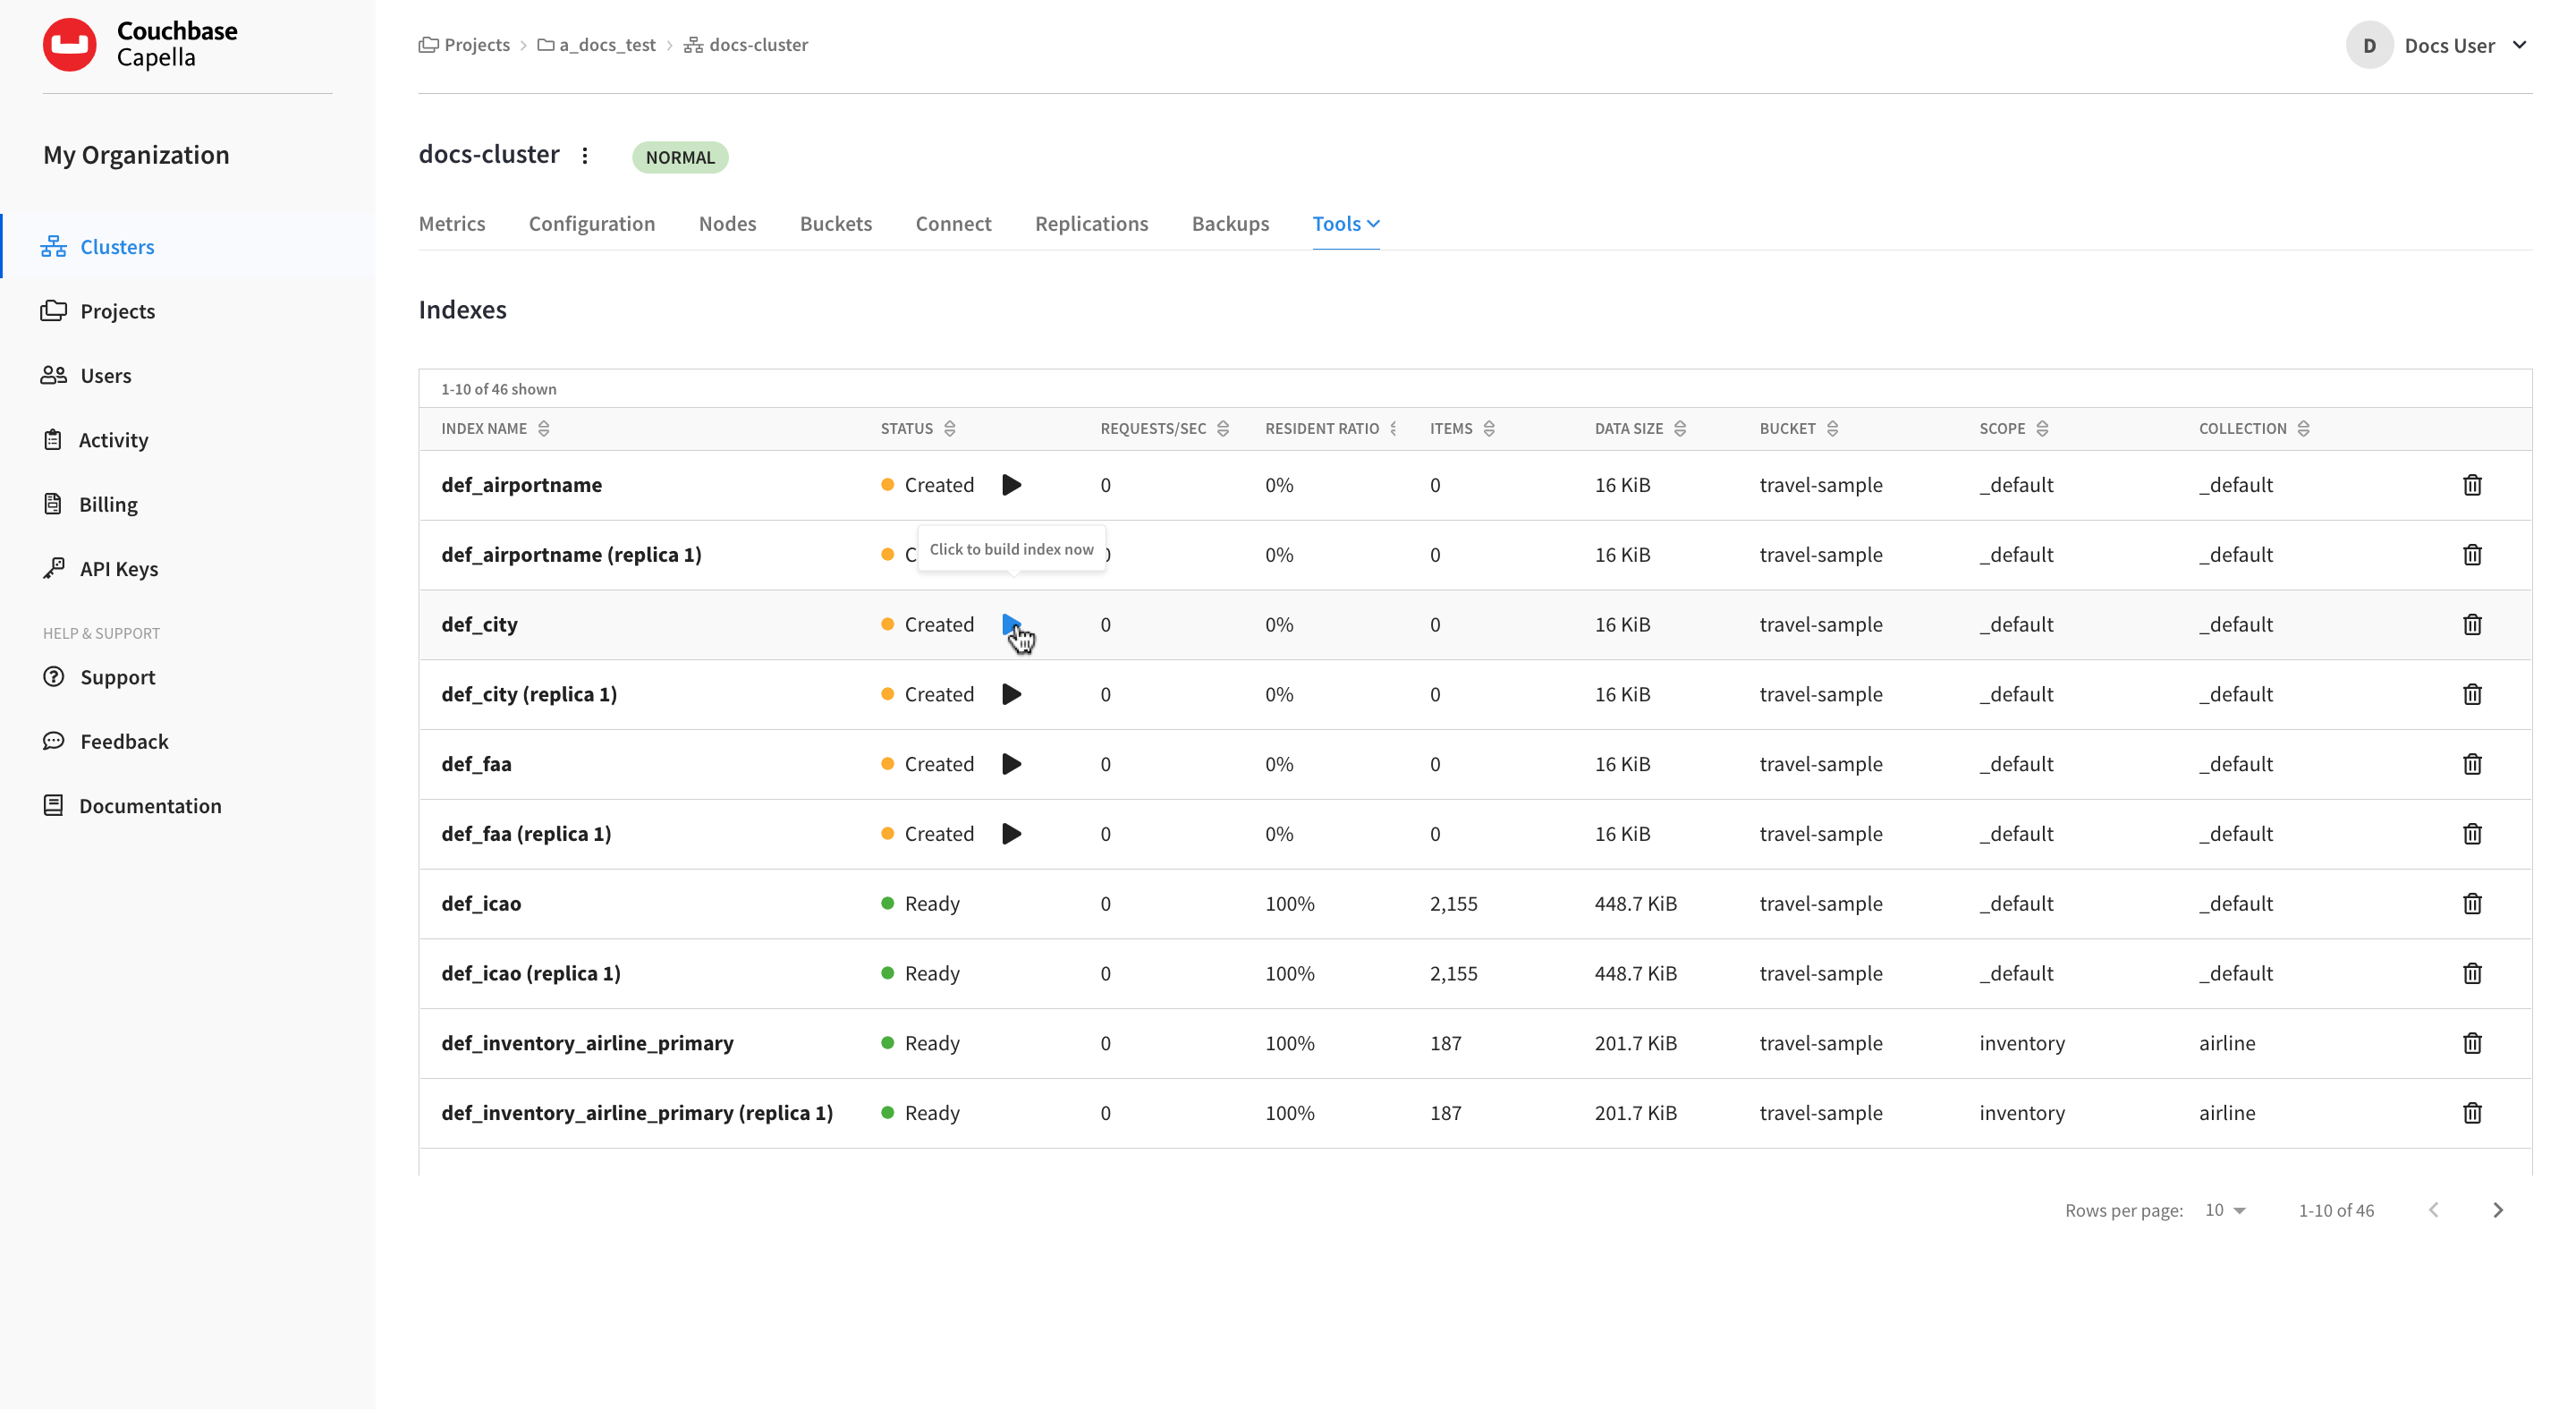Delete the def_airportname index via trash icon
The height and width of the screenshot is (1409, 2576).
pos(2473,484)
